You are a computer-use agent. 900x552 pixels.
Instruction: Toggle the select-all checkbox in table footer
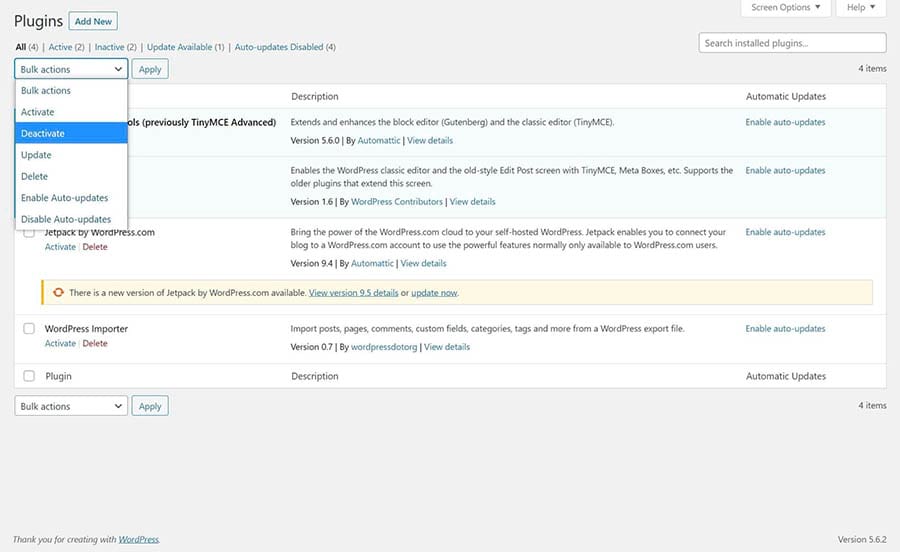[x=29, y=377]
